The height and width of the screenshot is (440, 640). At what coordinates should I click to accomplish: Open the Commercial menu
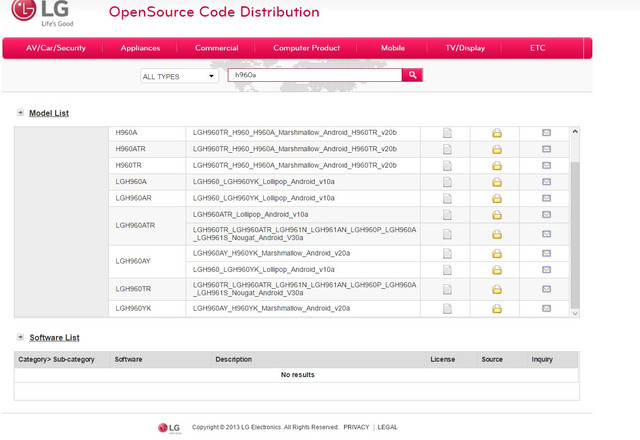pyautogui.click(x=216, y=48)
